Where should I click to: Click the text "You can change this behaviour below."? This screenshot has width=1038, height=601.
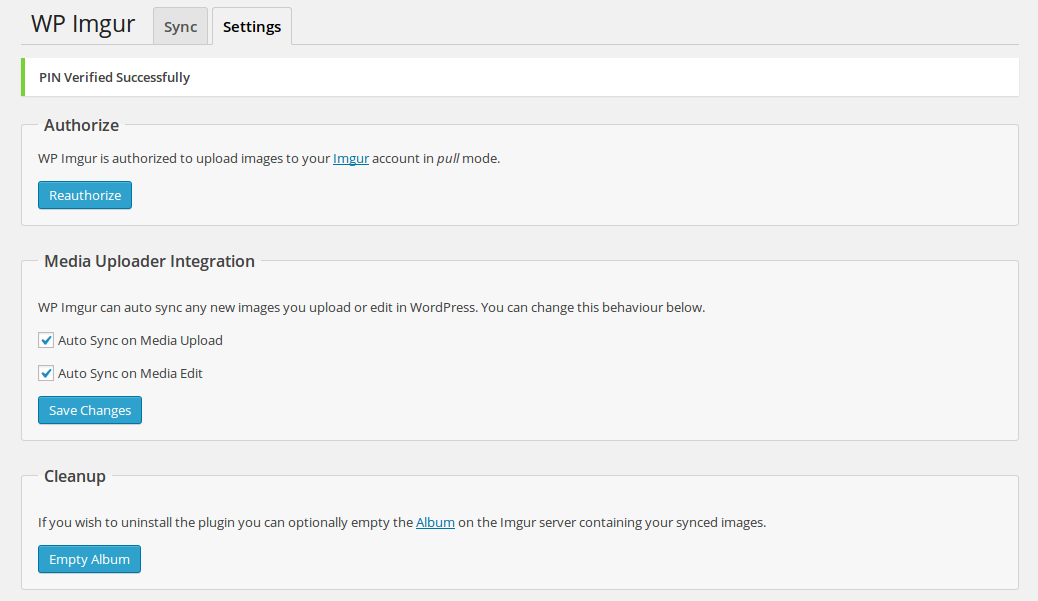click(592, 308)
